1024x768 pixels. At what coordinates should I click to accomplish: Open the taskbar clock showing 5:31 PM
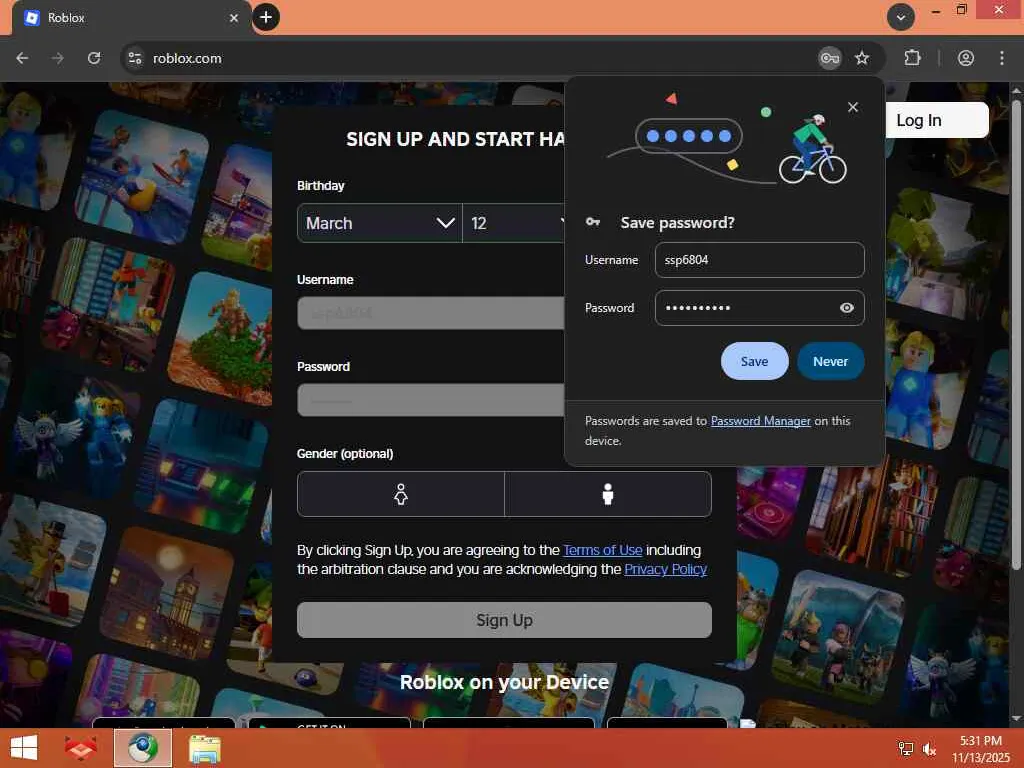tap(981, 749)
